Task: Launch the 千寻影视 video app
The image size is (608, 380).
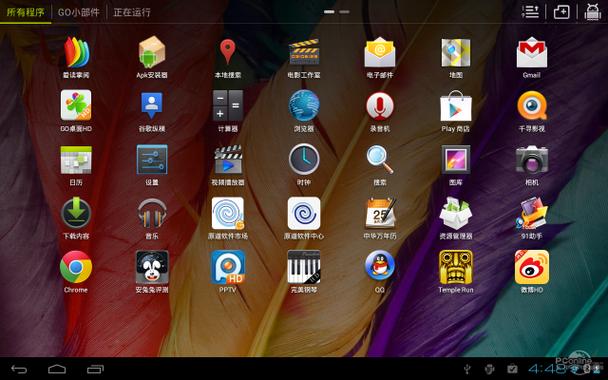Action: click(x=532, y=105)
